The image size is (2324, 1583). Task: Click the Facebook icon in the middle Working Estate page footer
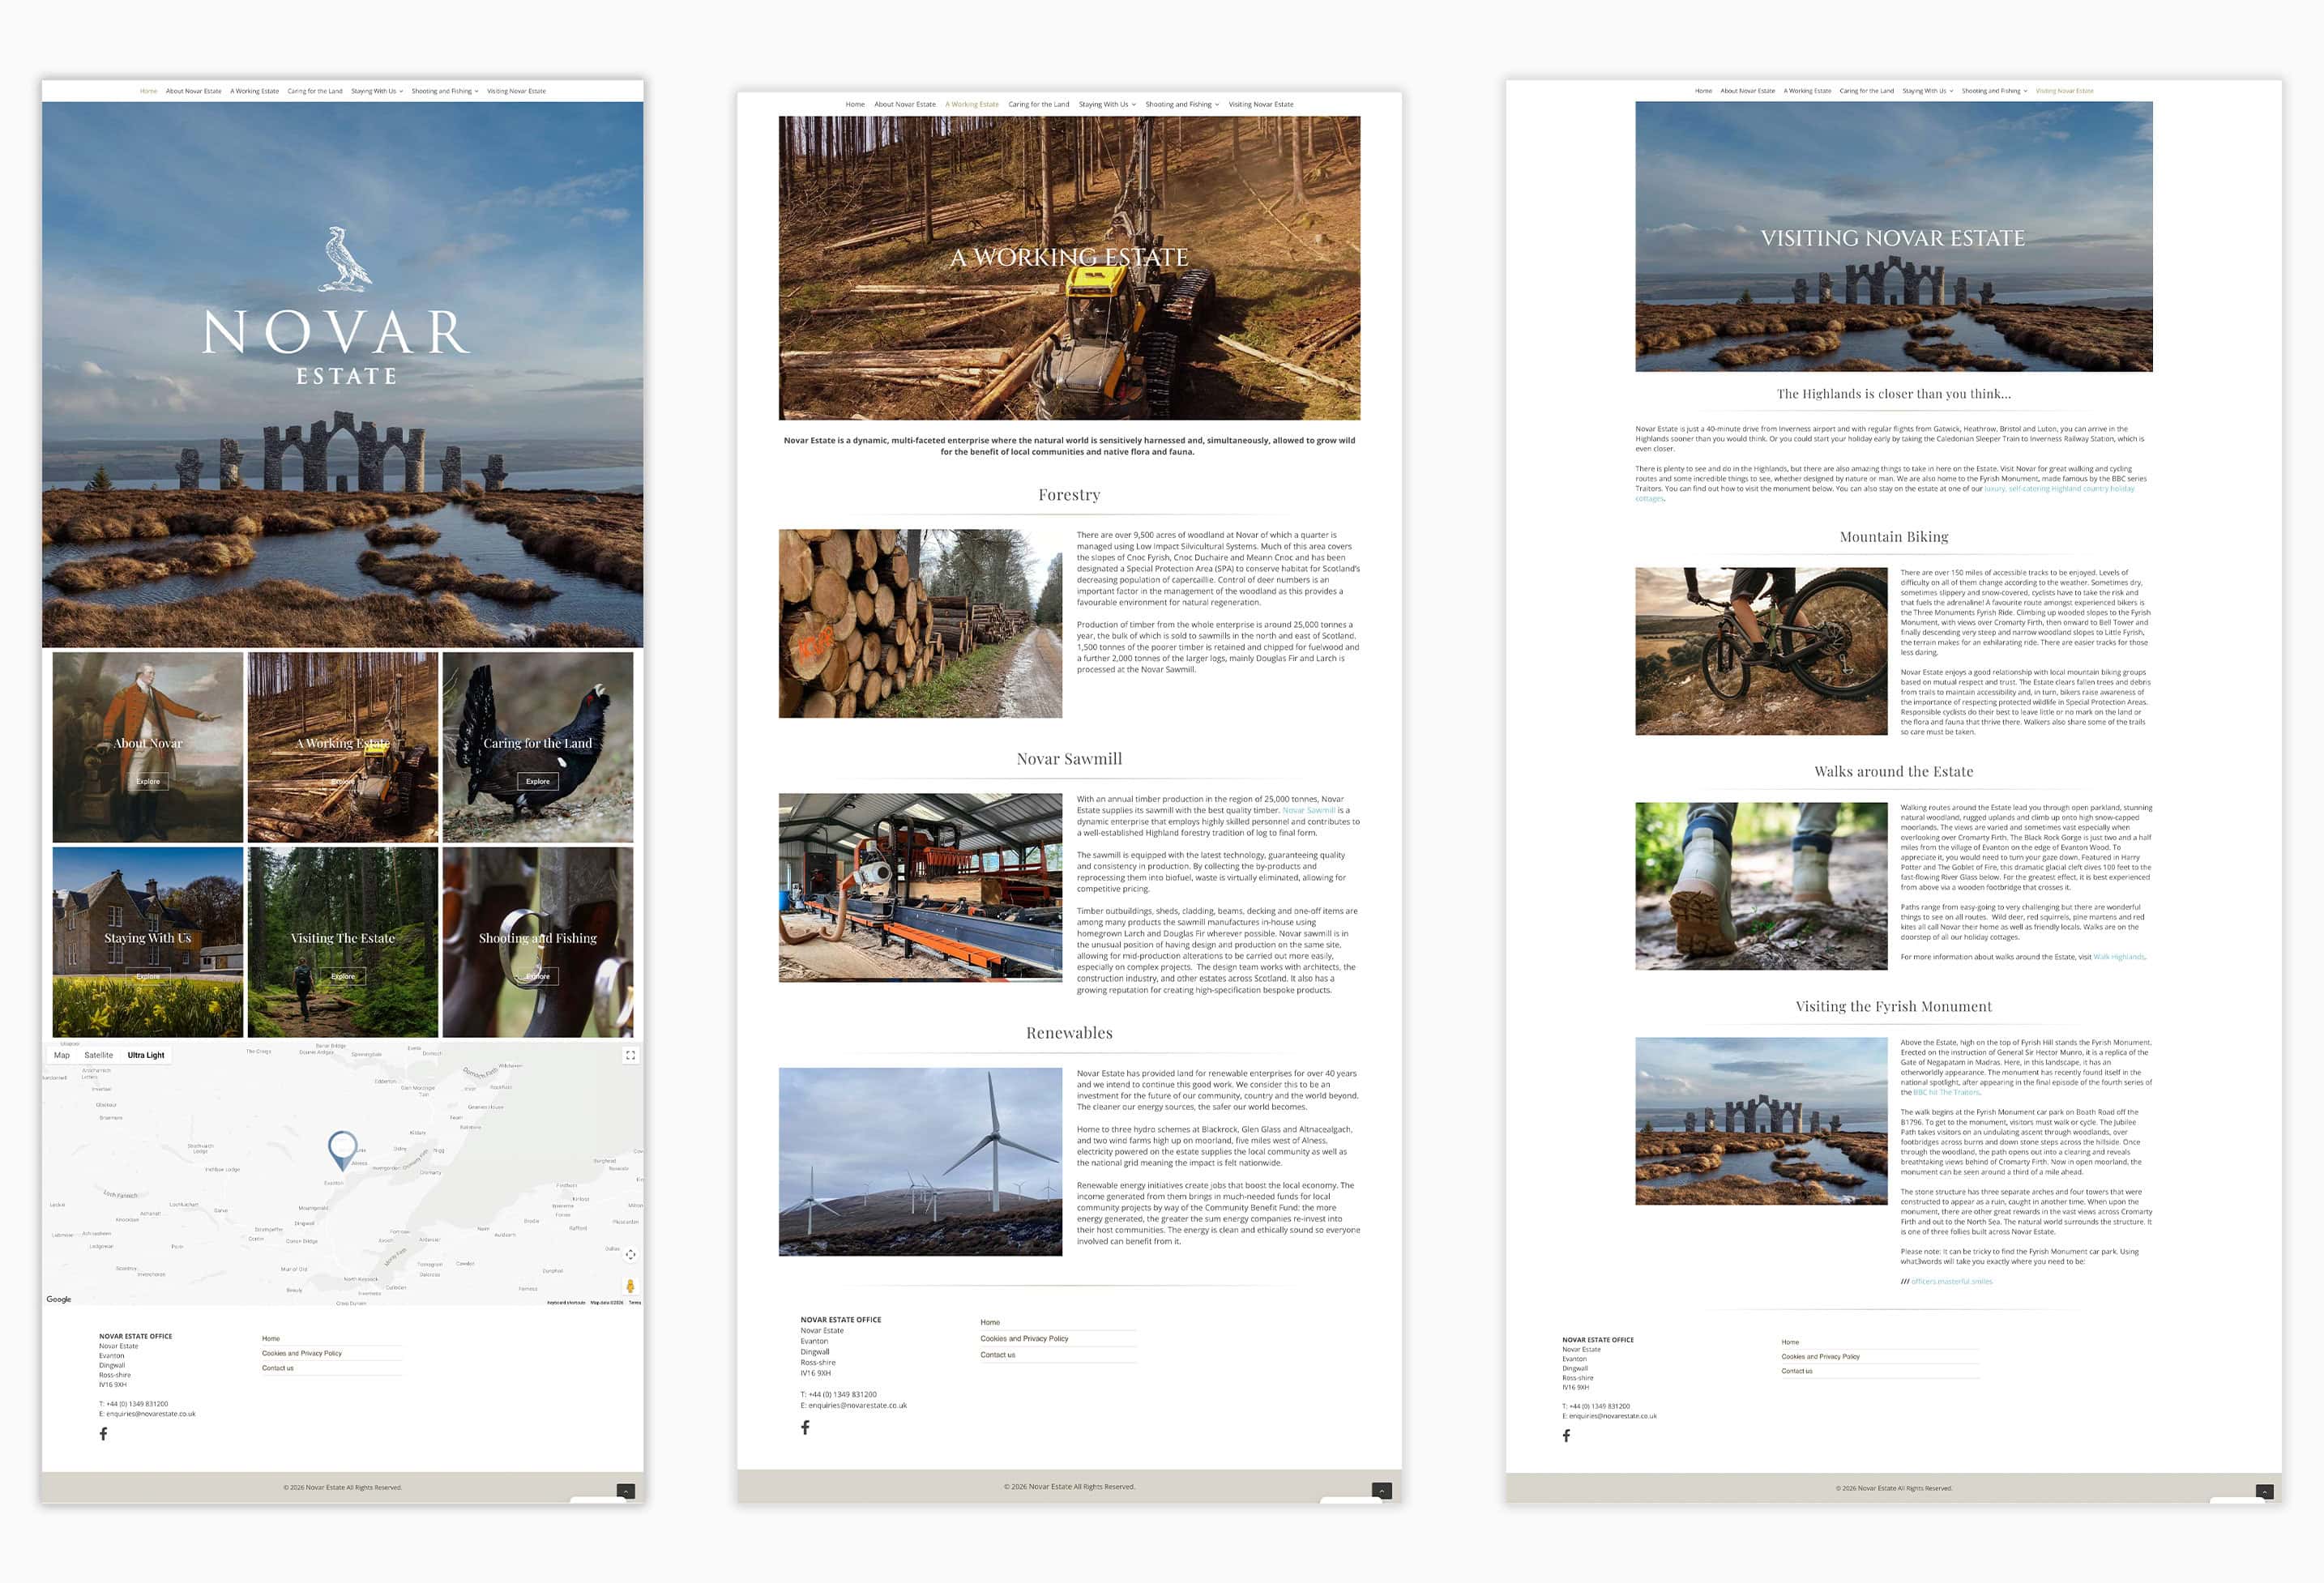[805, 1427]
